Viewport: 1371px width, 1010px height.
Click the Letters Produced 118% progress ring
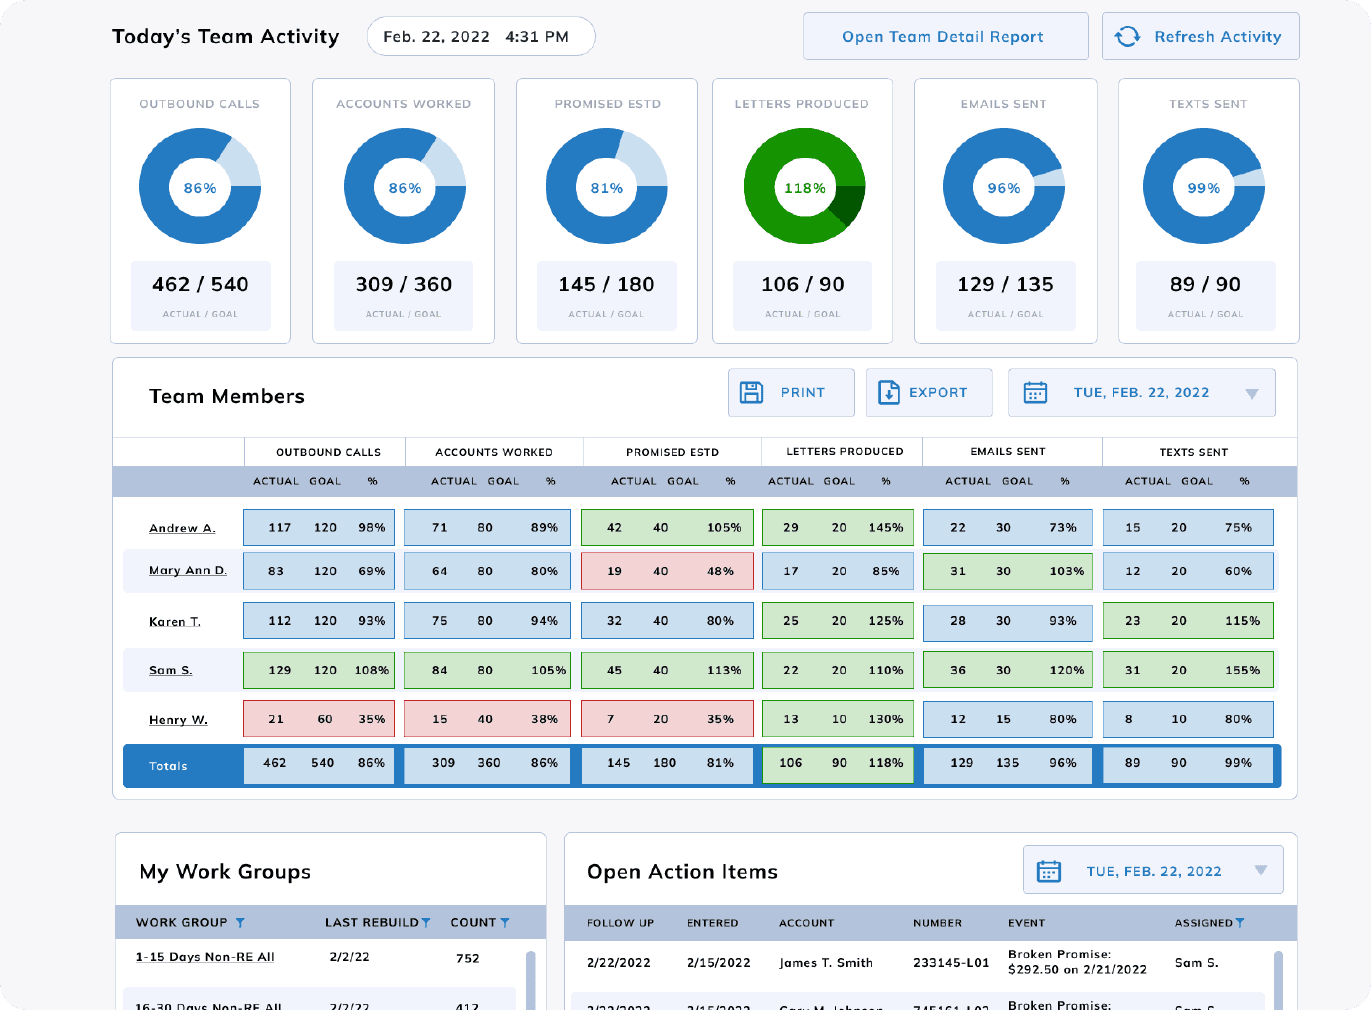[x=803, y=186]
